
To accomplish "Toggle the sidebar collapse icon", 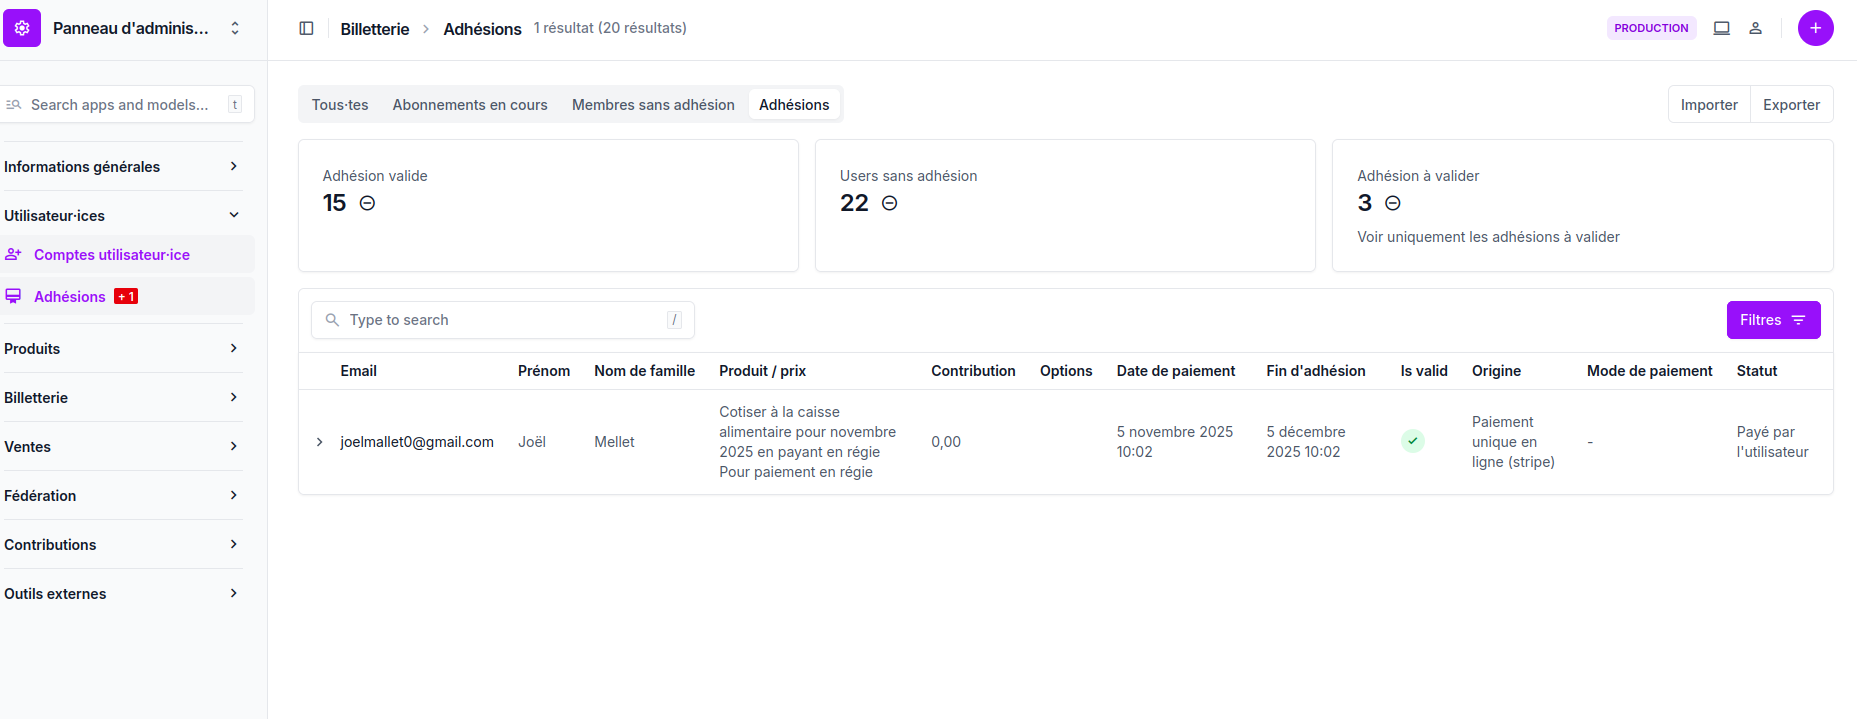I will 307,28.
